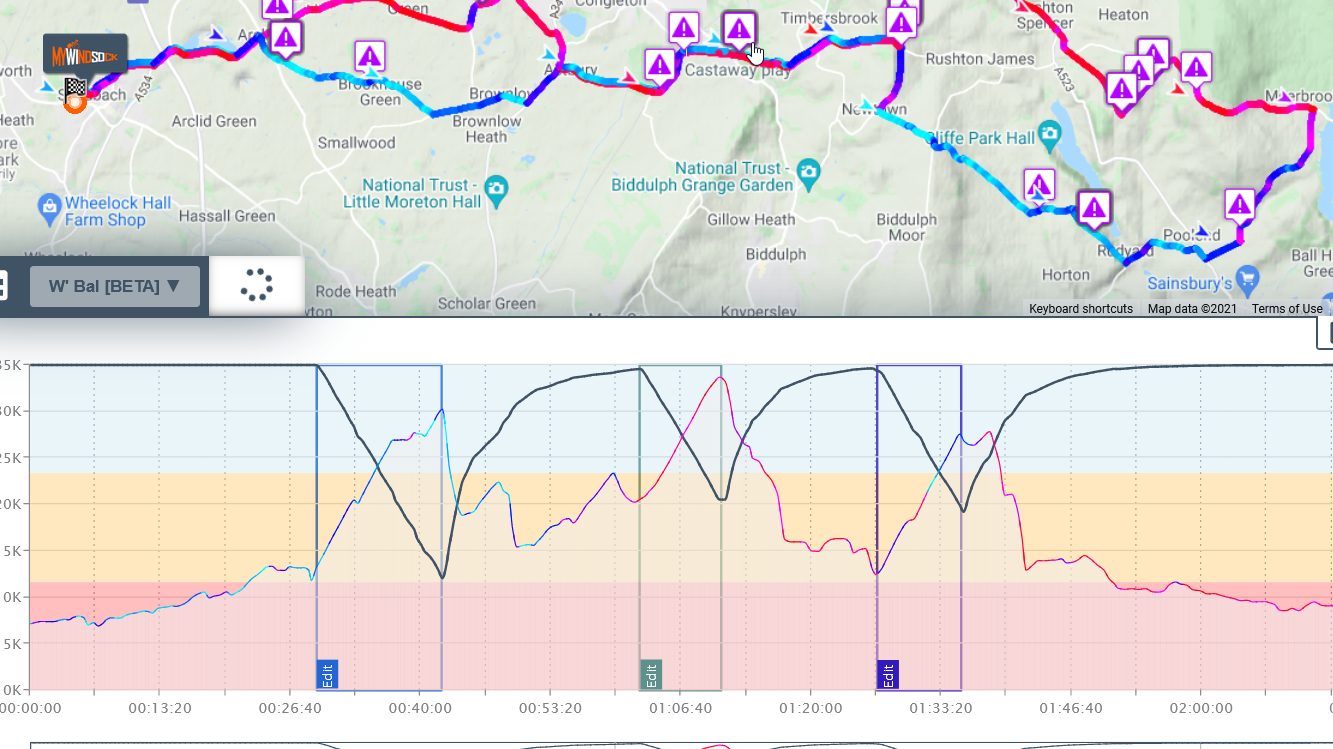Click the blue Edit tag on first segment
Viewport: 1333px width, 749px height.
point(327,675)
